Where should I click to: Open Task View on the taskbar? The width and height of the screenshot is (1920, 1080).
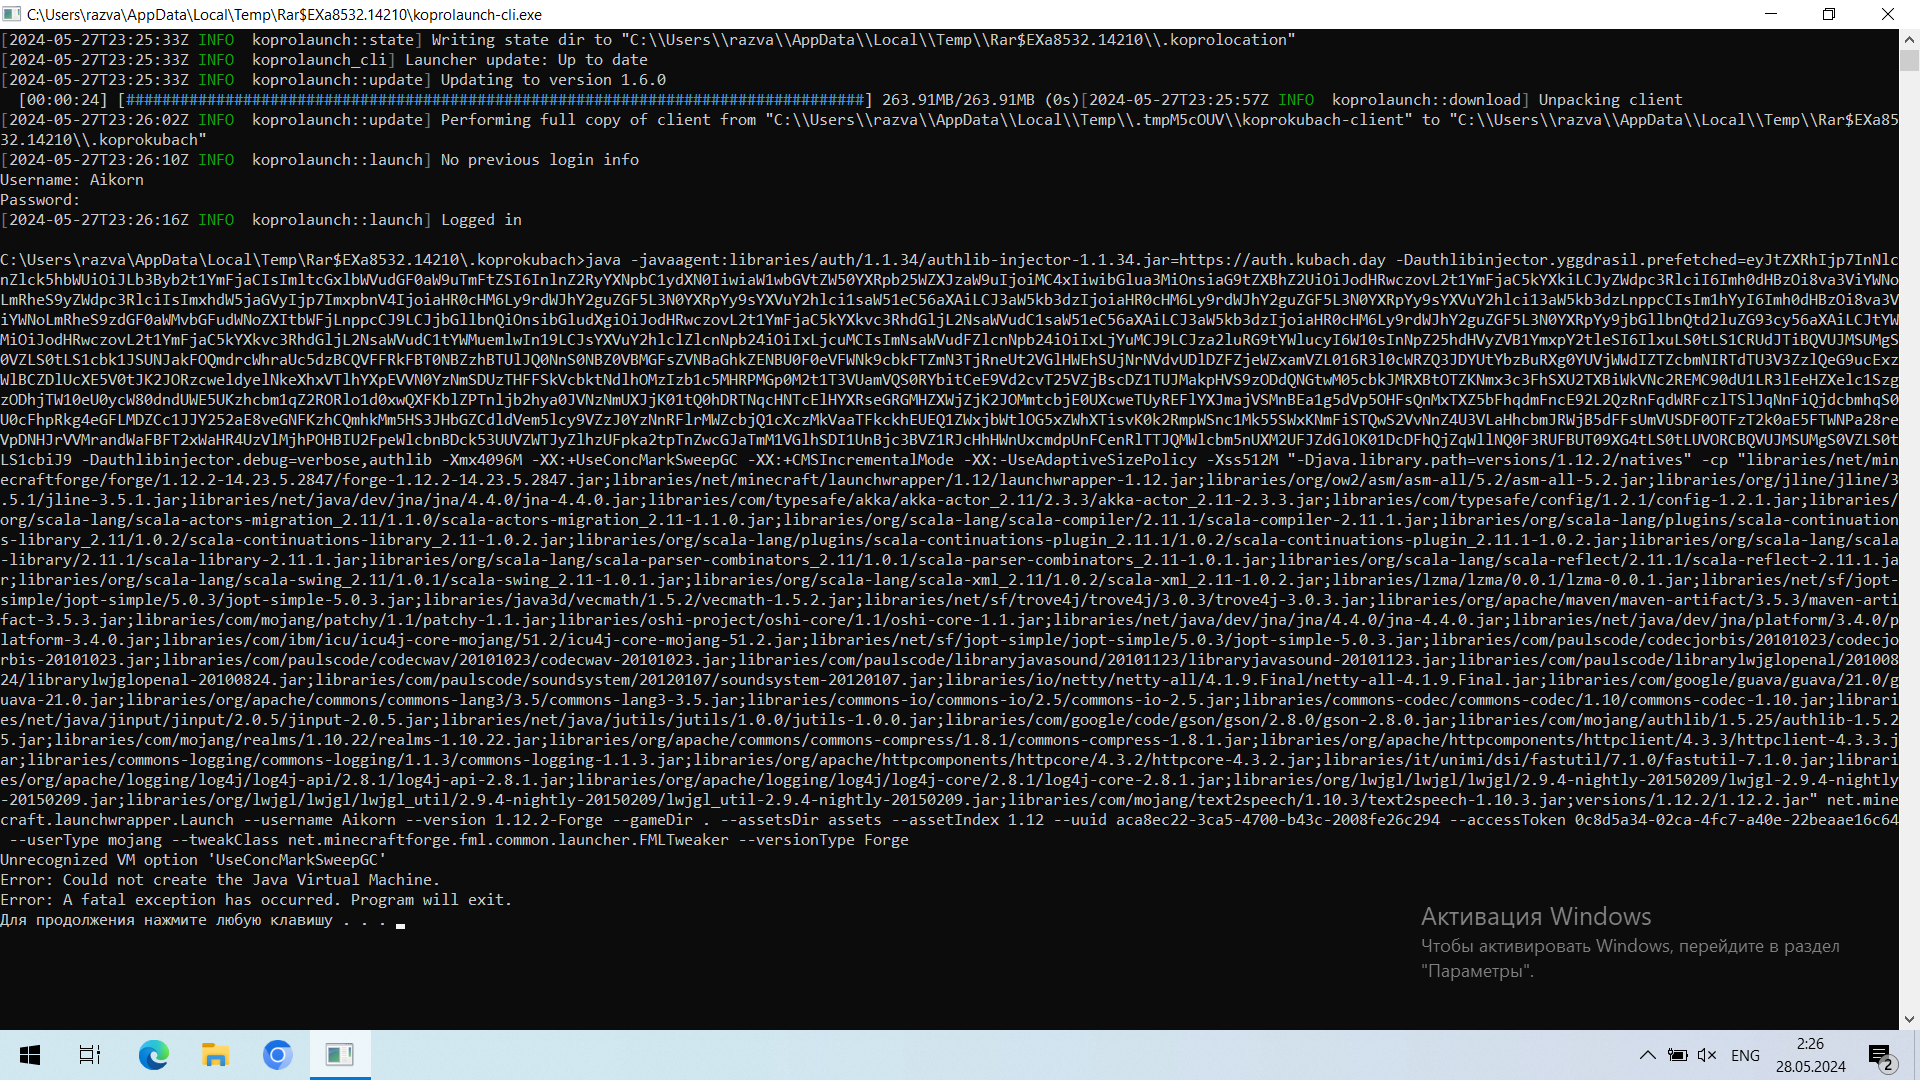click(90, 1055)
